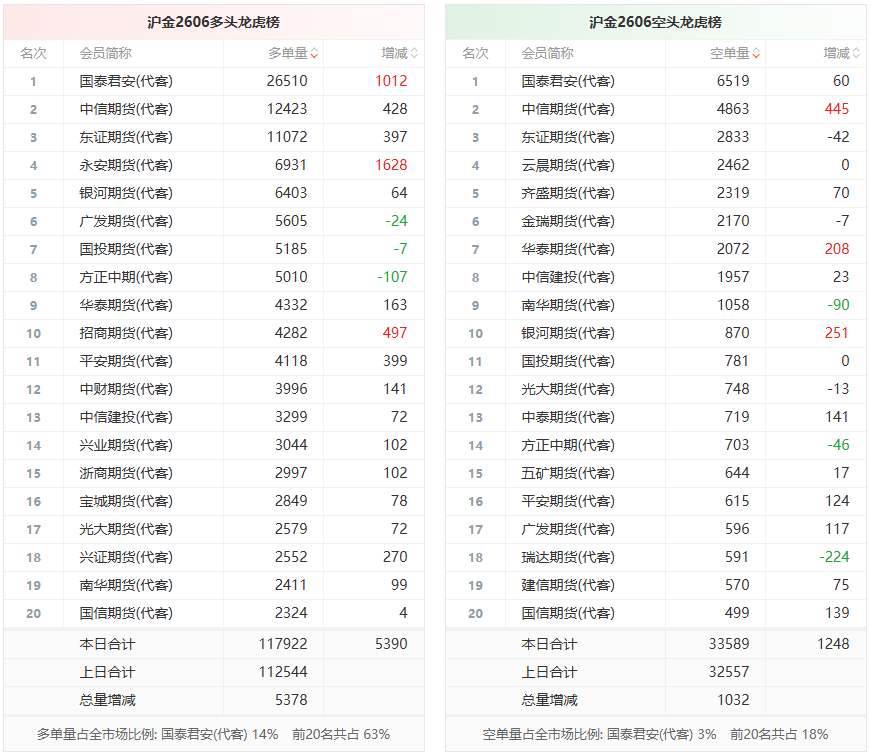The width and height of the screenshot is (871, 755).
Task: Click 国泰君安(代客) in long table row 1
Action: click(x=126, y=82)
